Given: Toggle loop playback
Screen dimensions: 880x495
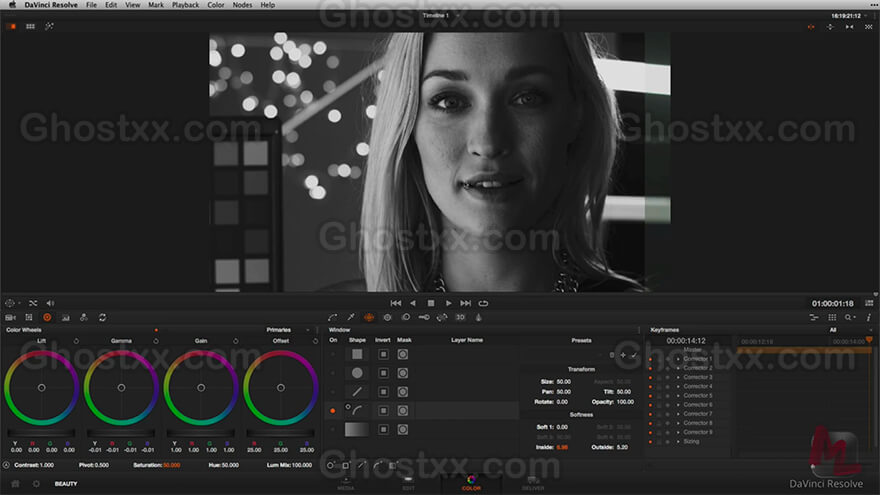Looking at the screenshot, I should click(483, 303).
